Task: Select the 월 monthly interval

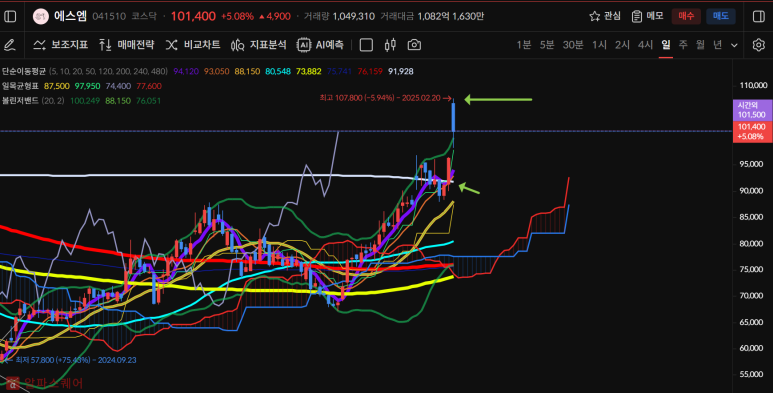Action: click(x=700, y=45)
